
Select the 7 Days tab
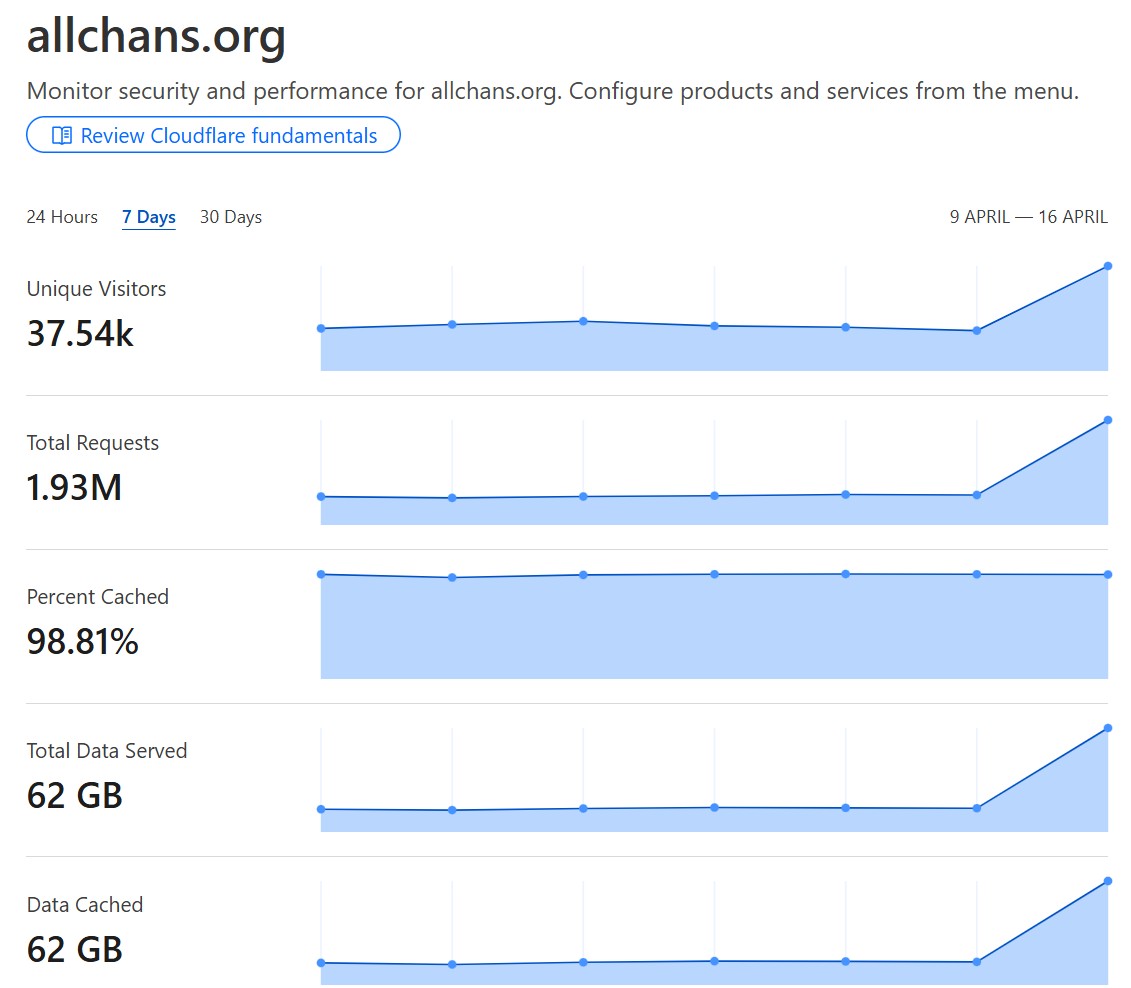[149, 217]
